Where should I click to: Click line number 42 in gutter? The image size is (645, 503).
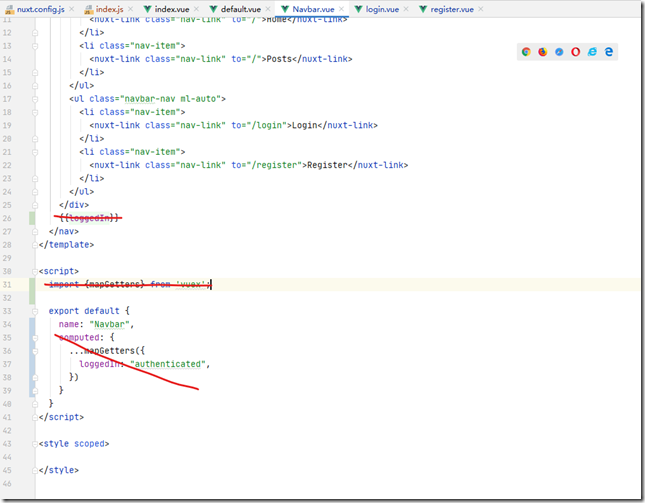click(7, 431)
